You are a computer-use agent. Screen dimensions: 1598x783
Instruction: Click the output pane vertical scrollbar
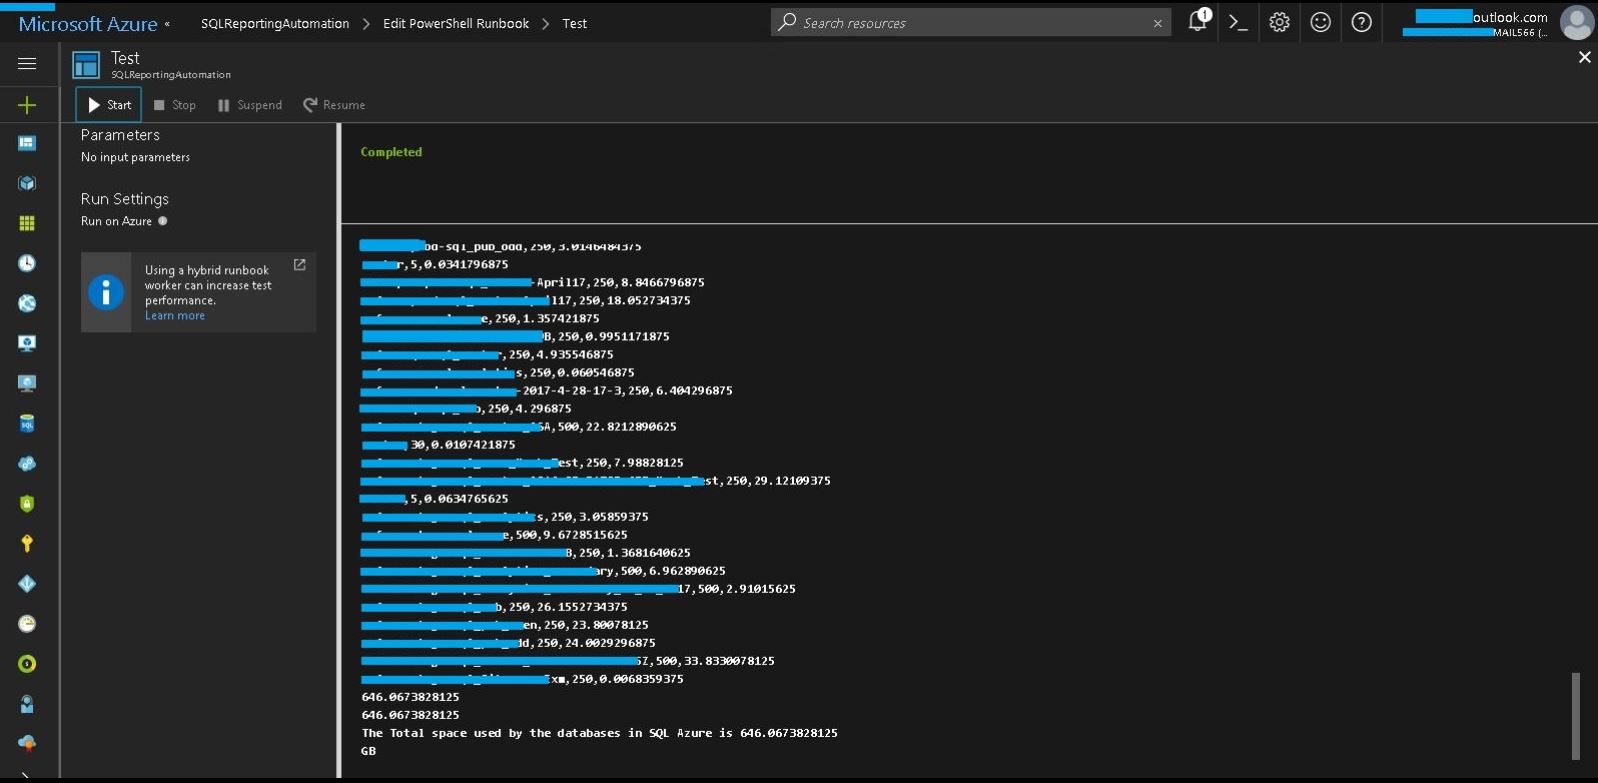pos(1576,715)
